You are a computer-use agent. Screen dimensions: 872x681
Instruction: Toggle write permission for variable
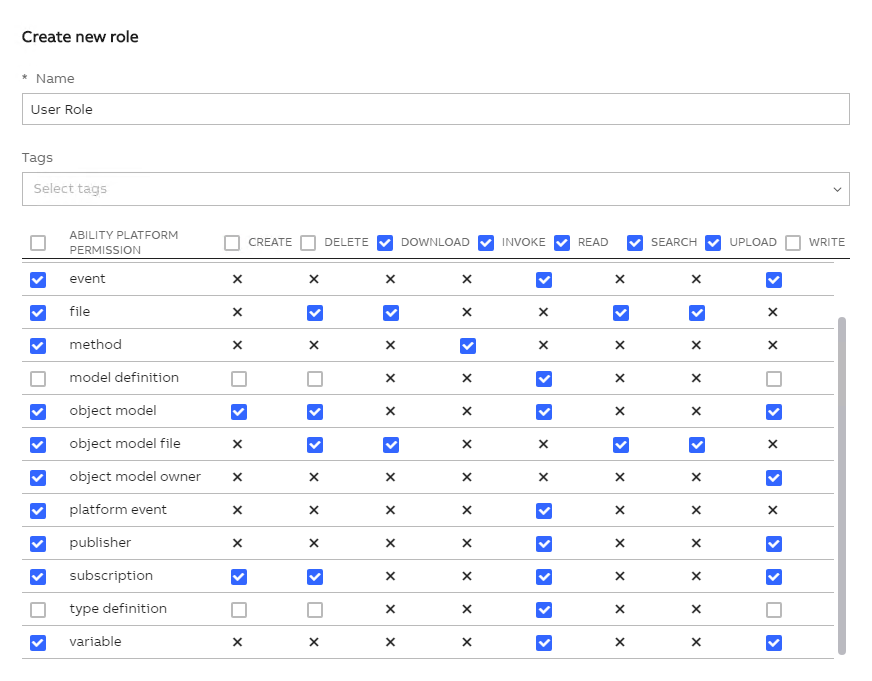point(774,643)
